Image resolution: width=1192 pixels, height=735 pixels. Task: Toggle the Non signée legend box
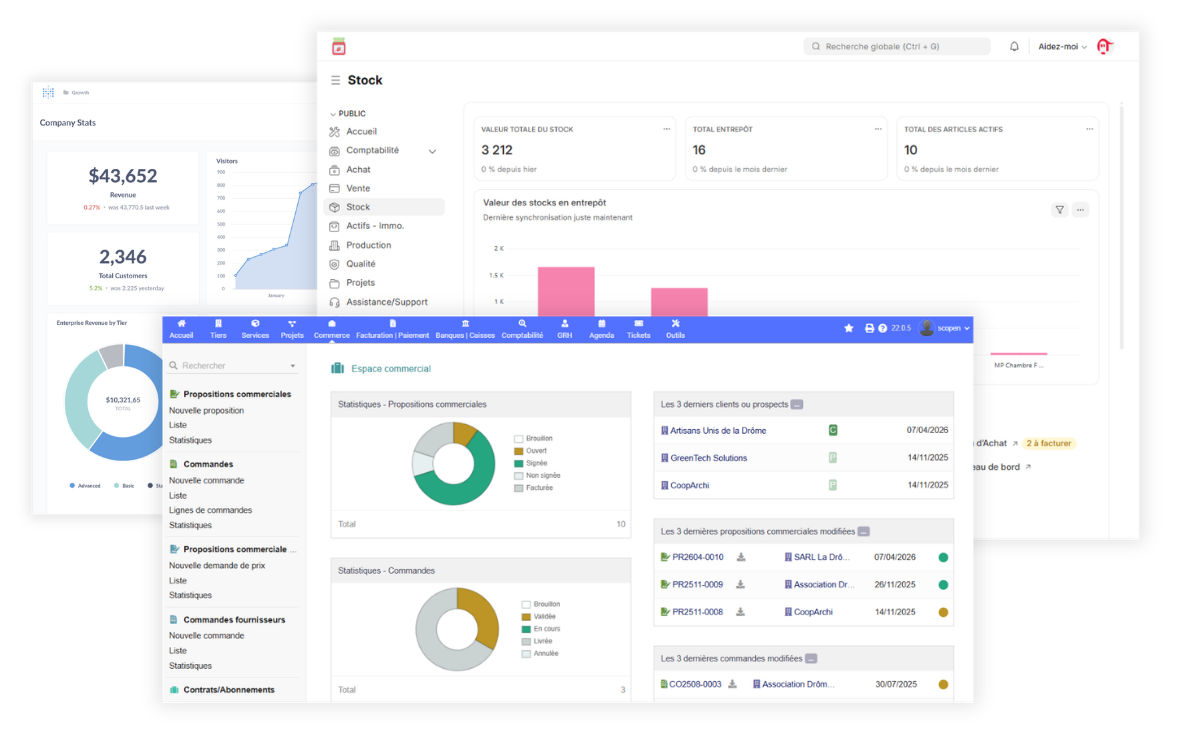click(518, 476)
